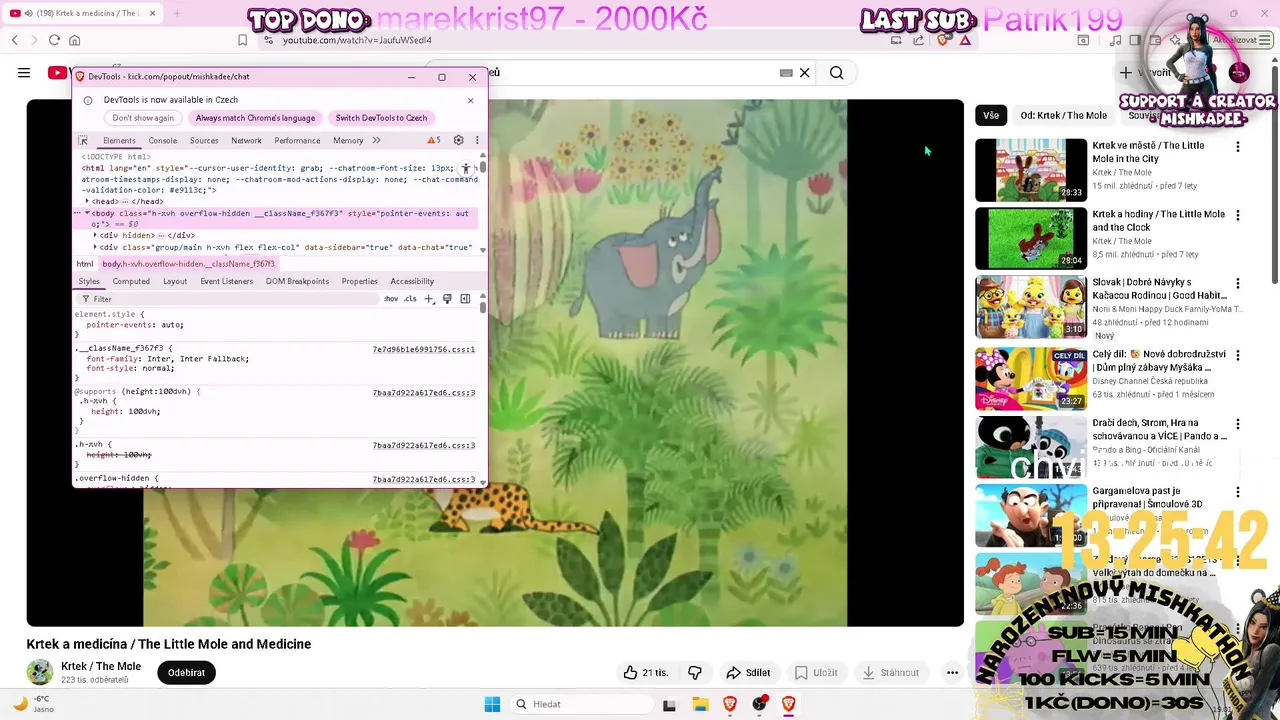Screen dimensions: 1280x720
Task: Clear the YouTube search box
Action: (804, 72)
